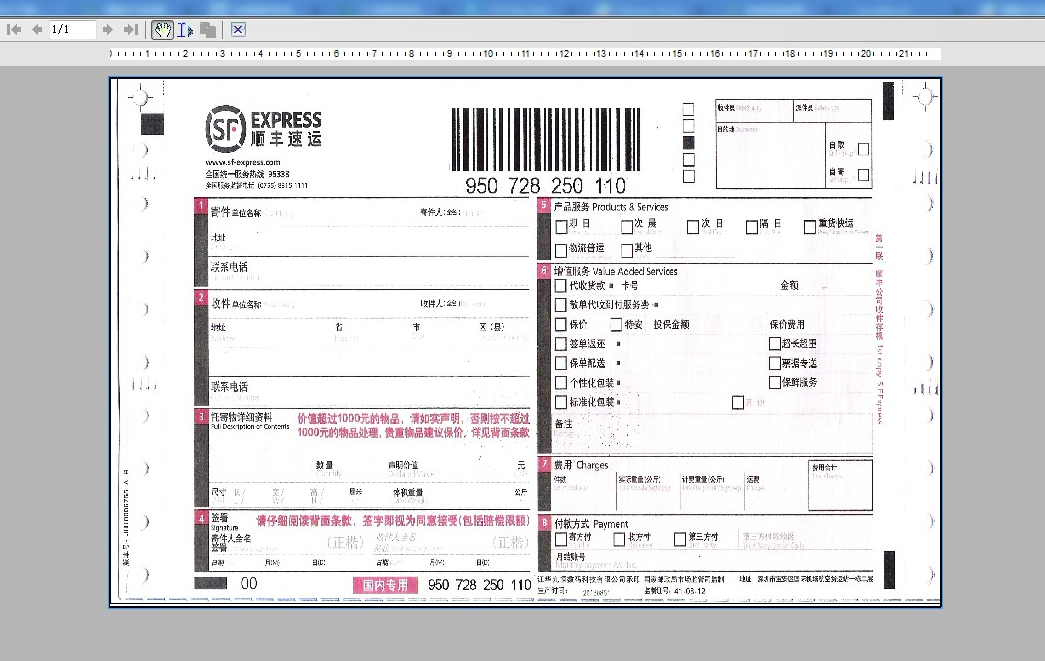This screenshot has height=661, width=1045.
Task: Click the 增值服务 Value Added Services heading
Action: pos(615,271)
